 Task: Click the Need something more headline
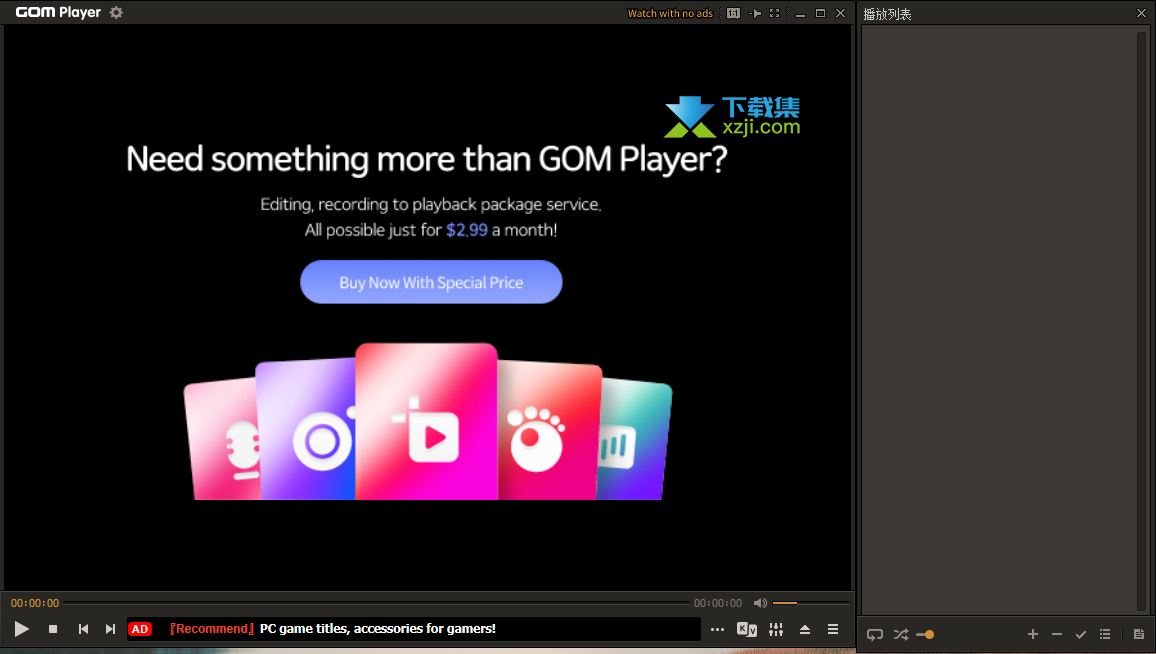click(x=426, y=159)
